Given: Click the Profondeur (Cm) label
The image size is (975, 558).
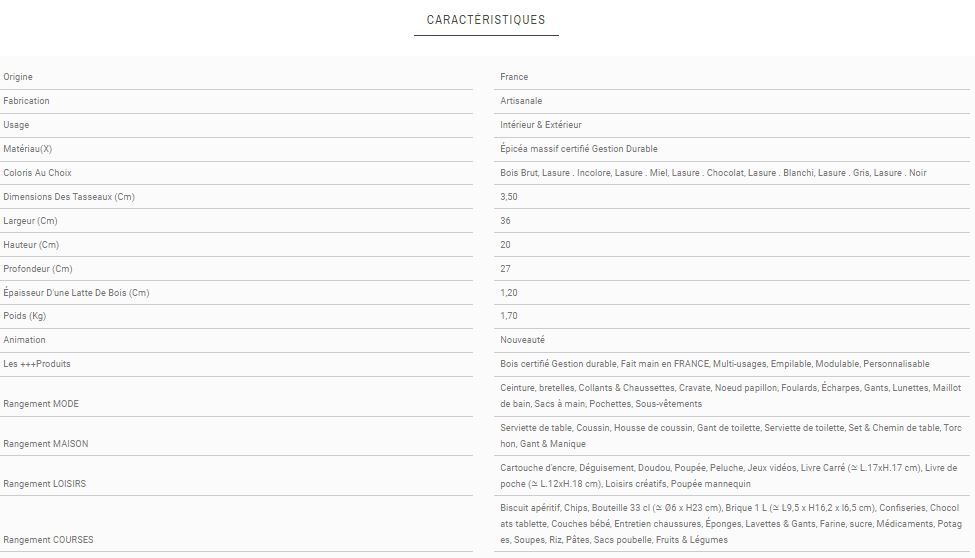Looking at the screenshot, I should (x=38, y=269).
